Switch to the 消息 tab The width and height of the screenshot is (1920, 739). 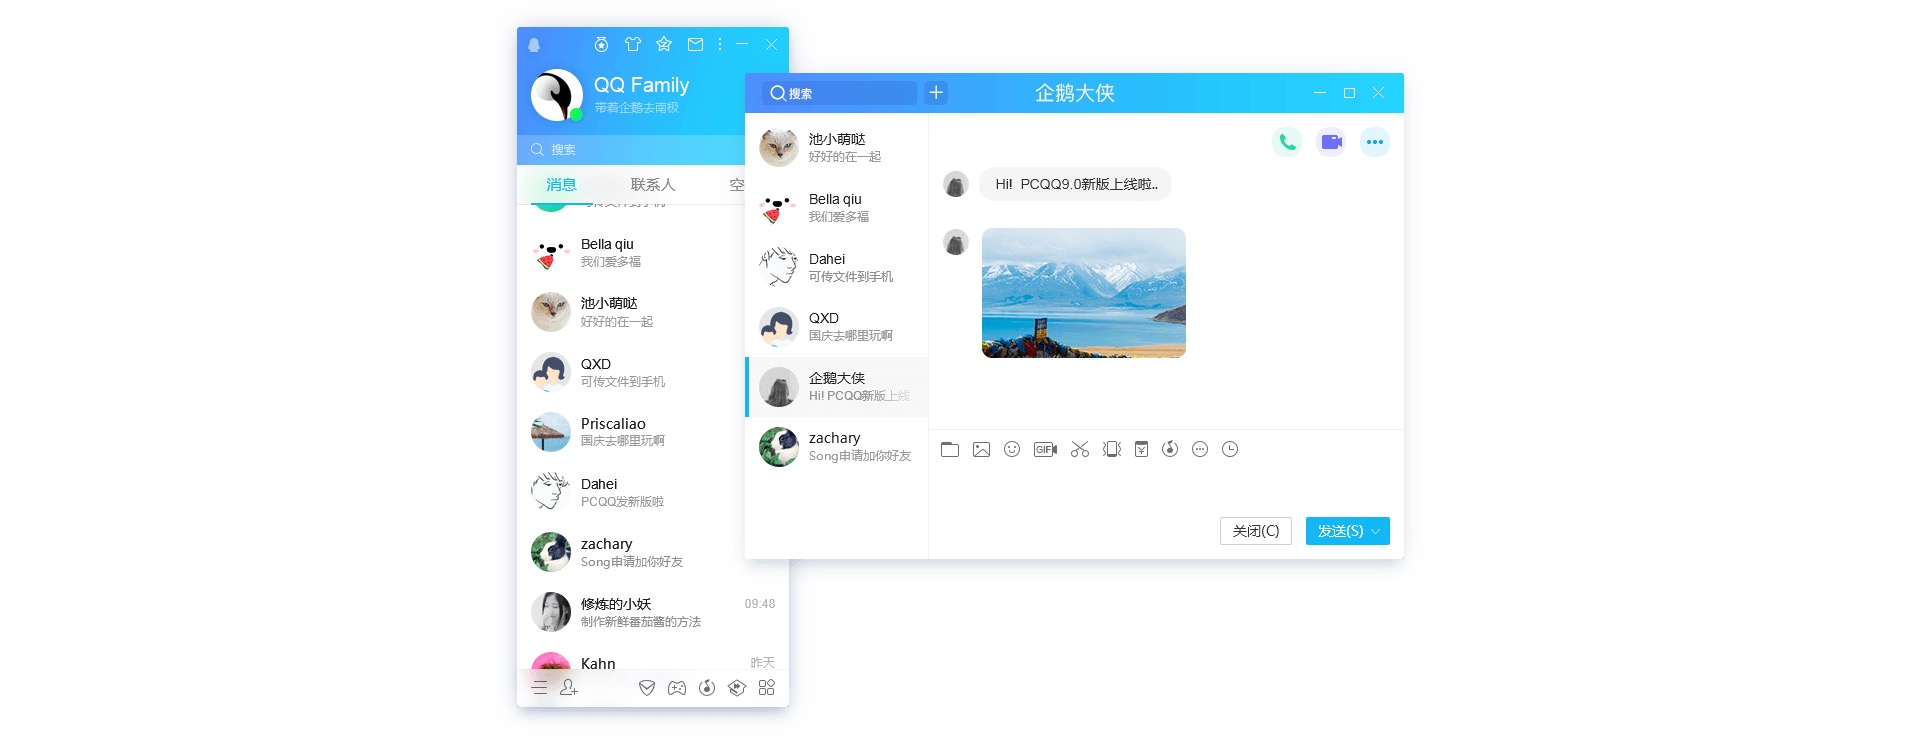click(x=561, y=185)
